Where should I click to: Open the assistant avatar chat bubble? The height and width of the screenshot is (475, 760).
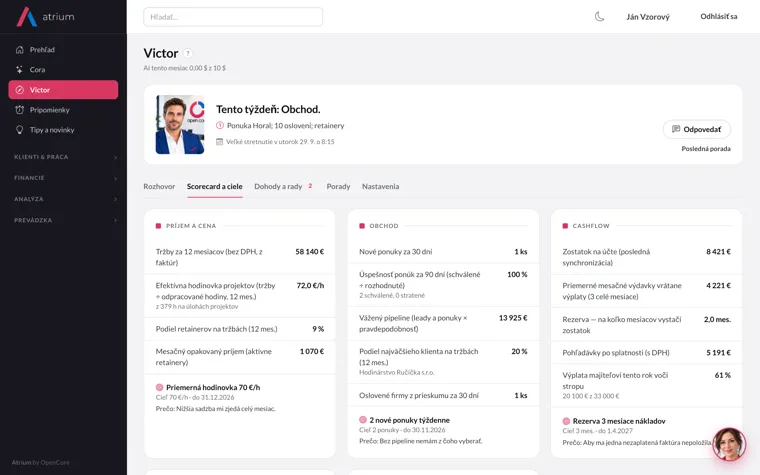729,444
